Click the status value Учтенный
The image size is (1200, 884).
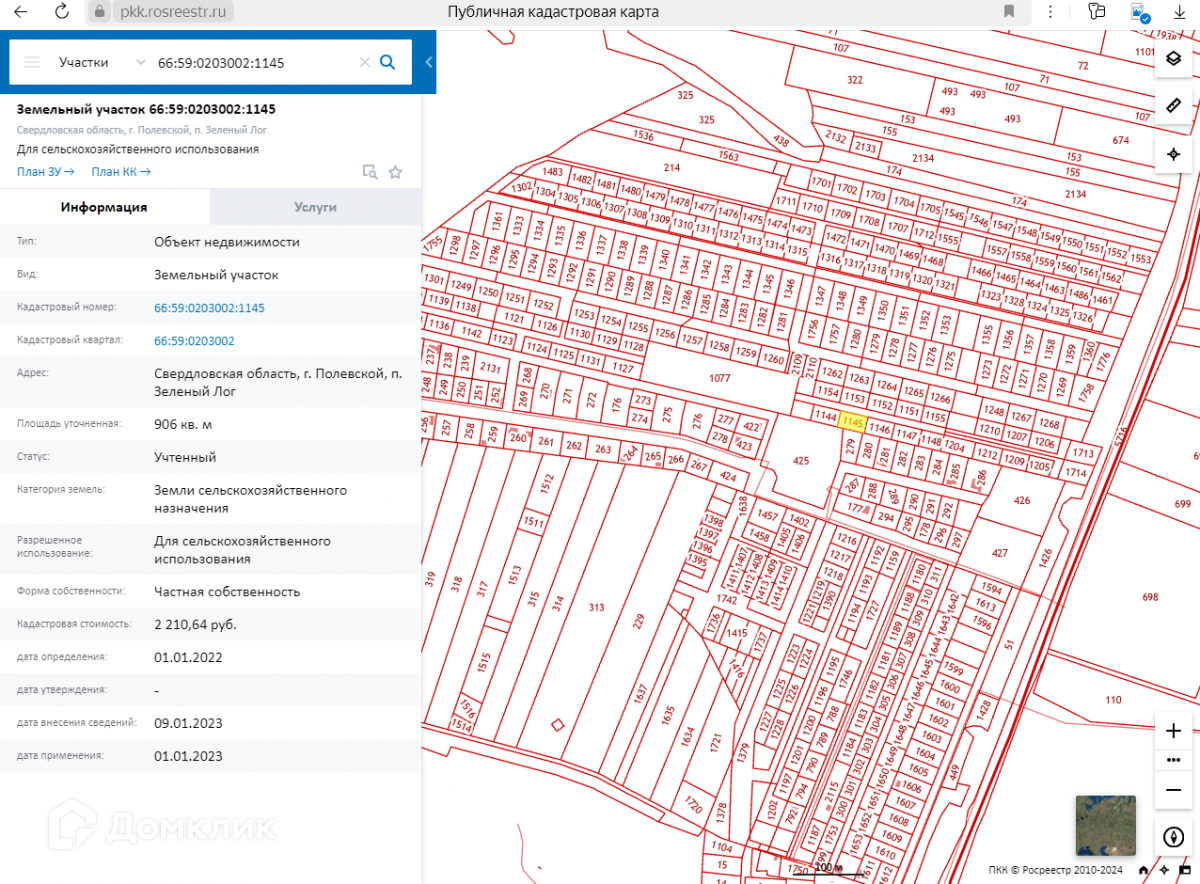click(x=185, y=457)
